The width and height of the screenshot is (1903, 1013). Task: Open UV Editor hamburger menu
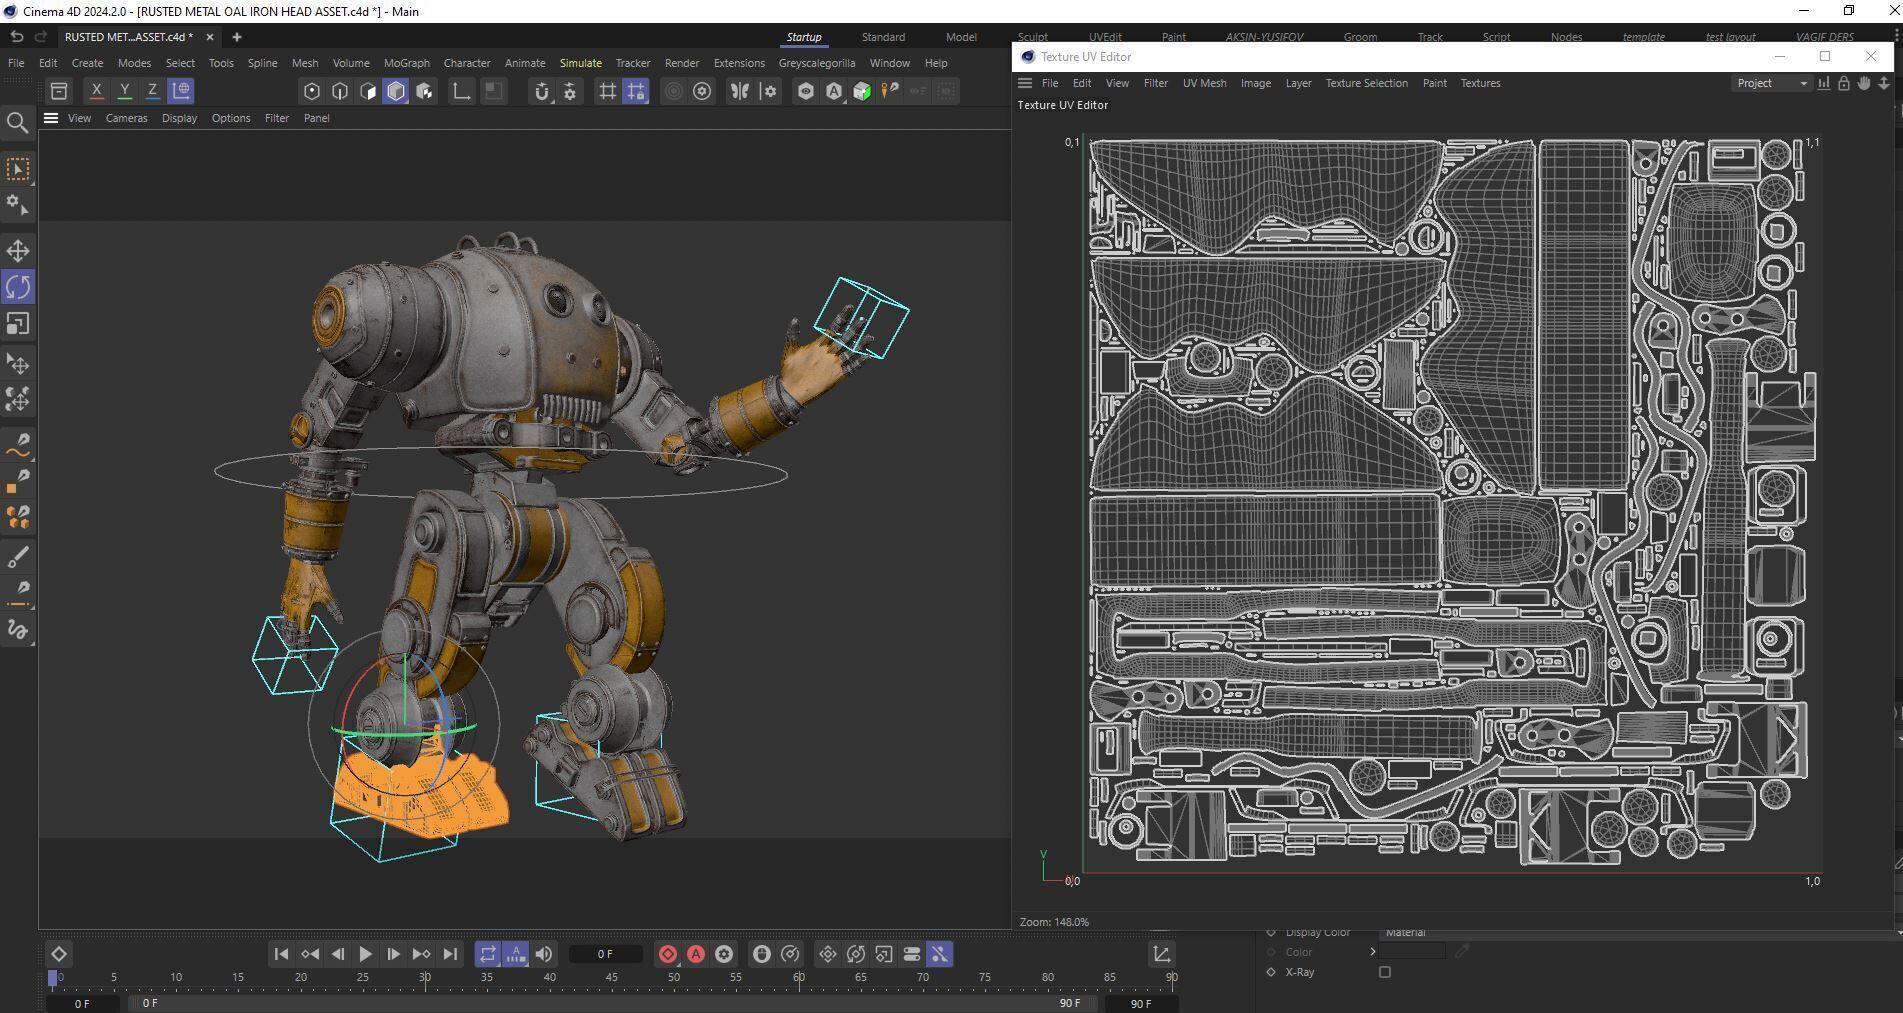[1025, 83]
